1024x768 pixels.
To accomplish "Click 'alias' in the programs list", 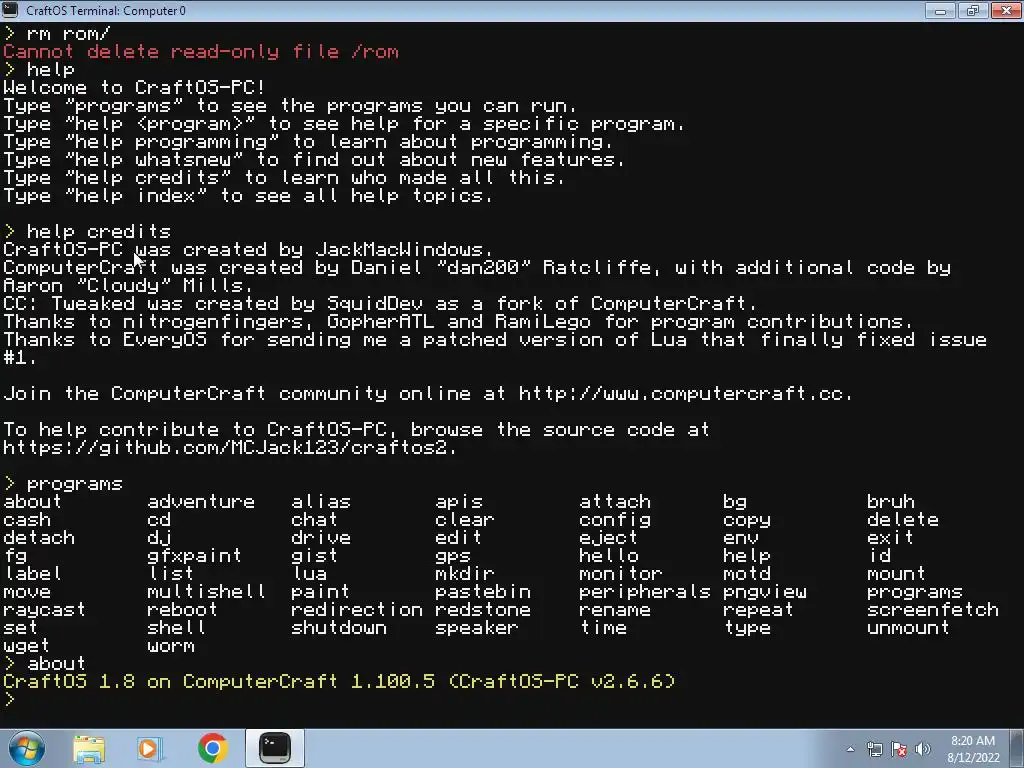I will click(321, 502).
